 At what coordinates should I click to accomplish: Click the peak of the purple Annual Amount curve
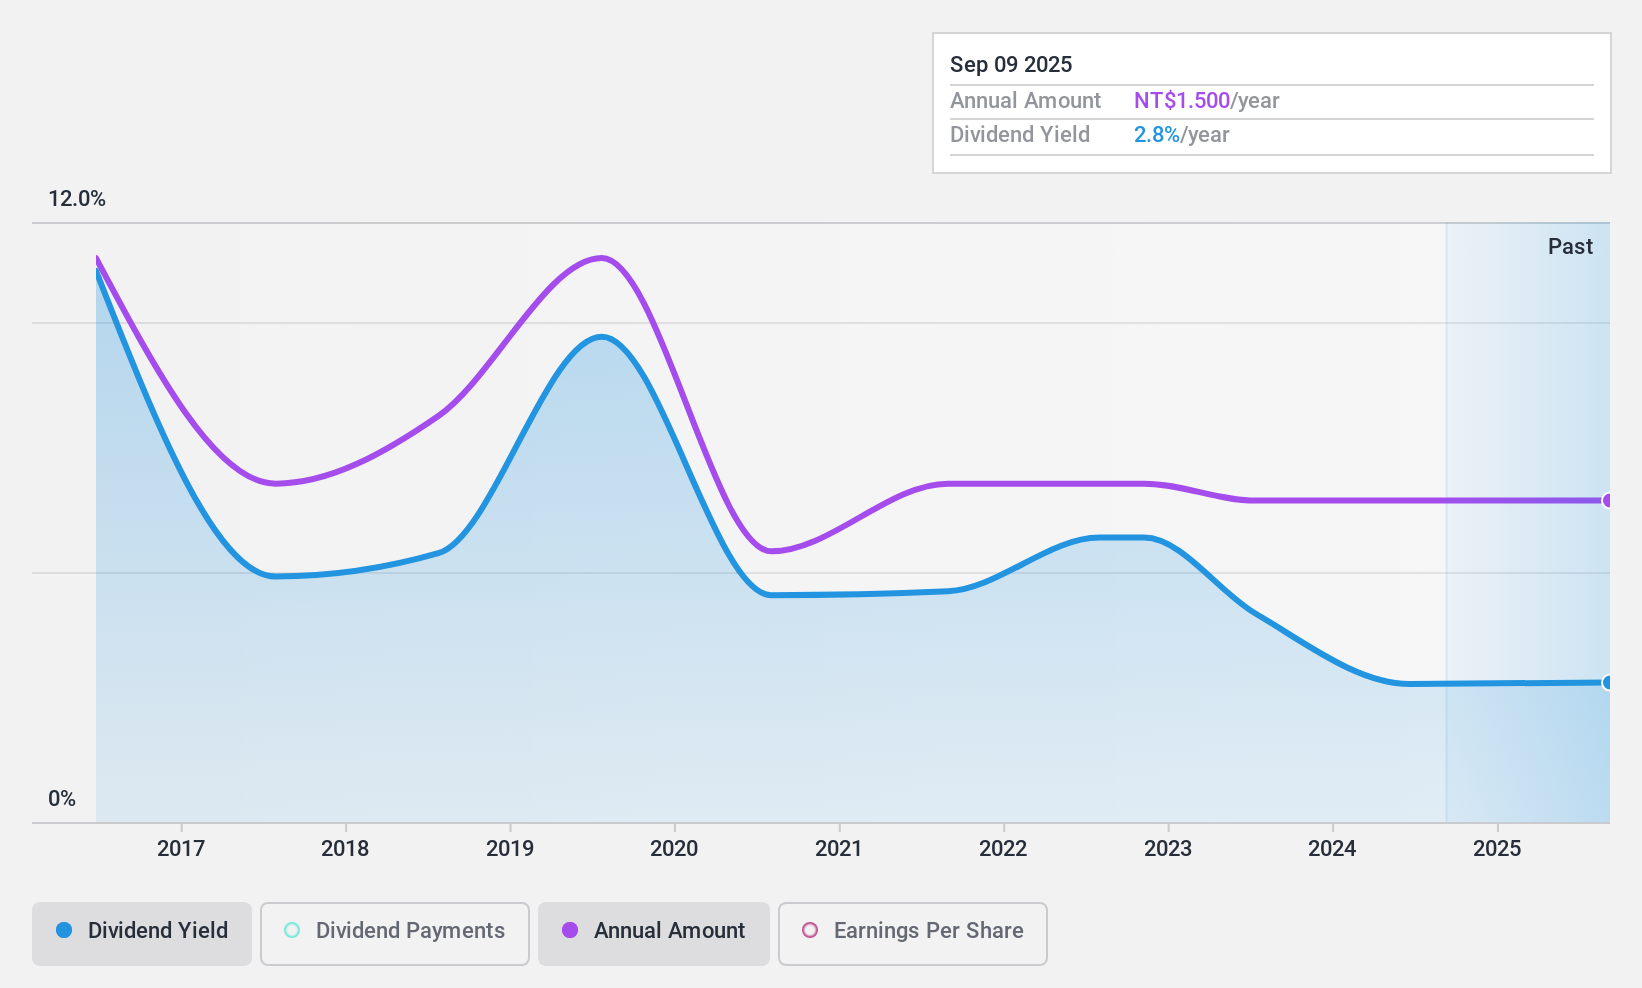point(600,258)
